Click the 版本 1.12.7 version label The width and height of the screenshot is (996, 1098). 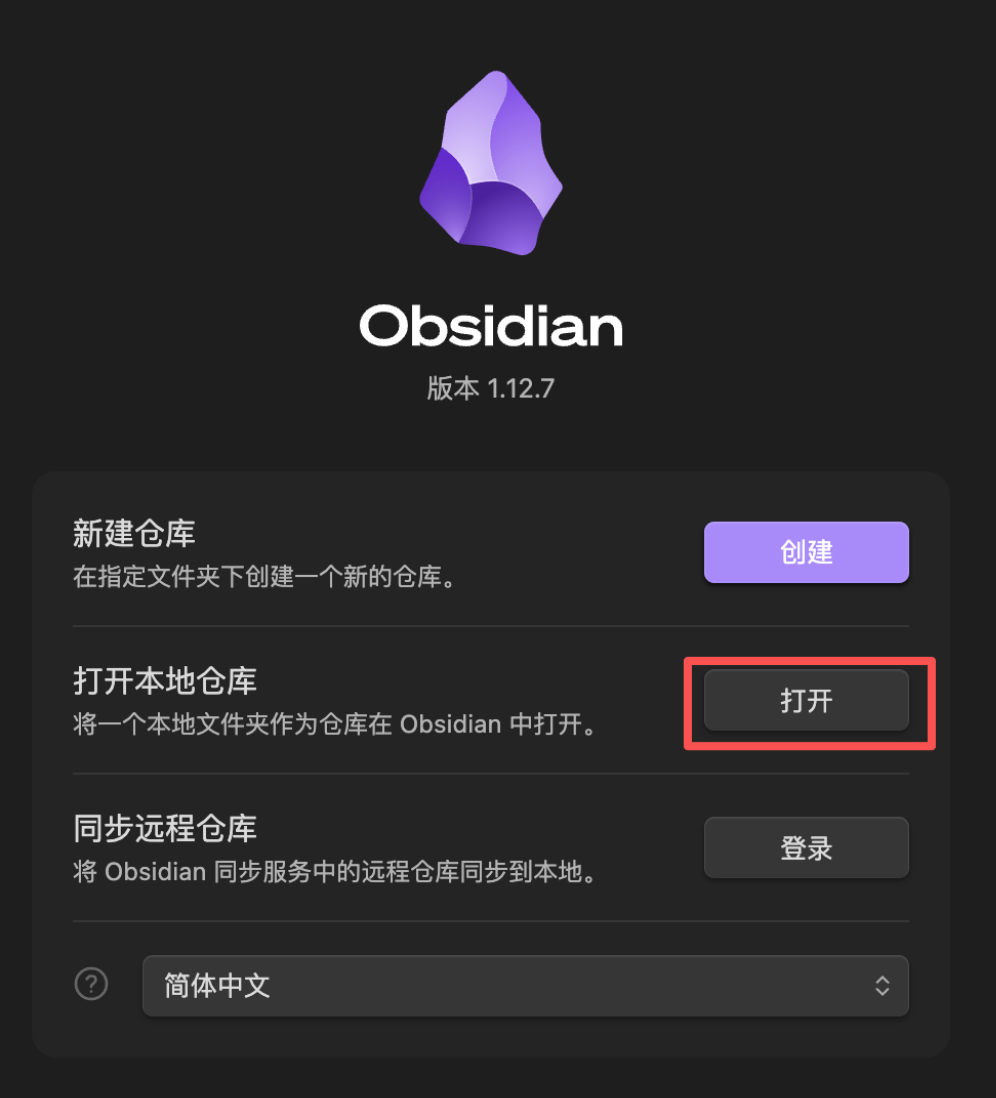(491, 388)
